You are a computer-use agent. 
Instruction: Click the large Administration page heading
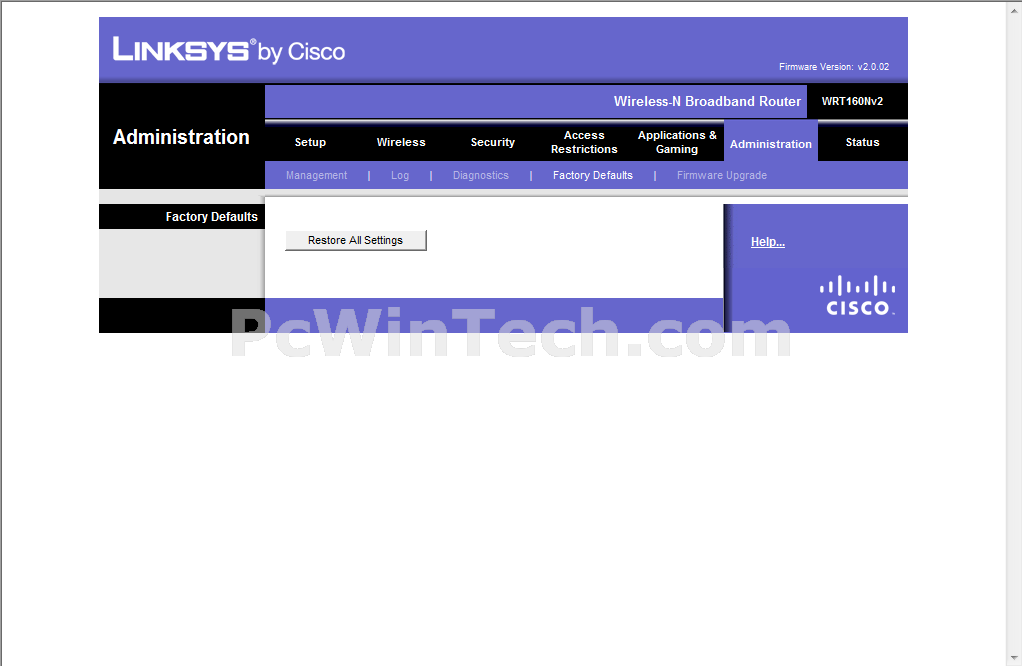pyautogui.click(x=181, y=137)
